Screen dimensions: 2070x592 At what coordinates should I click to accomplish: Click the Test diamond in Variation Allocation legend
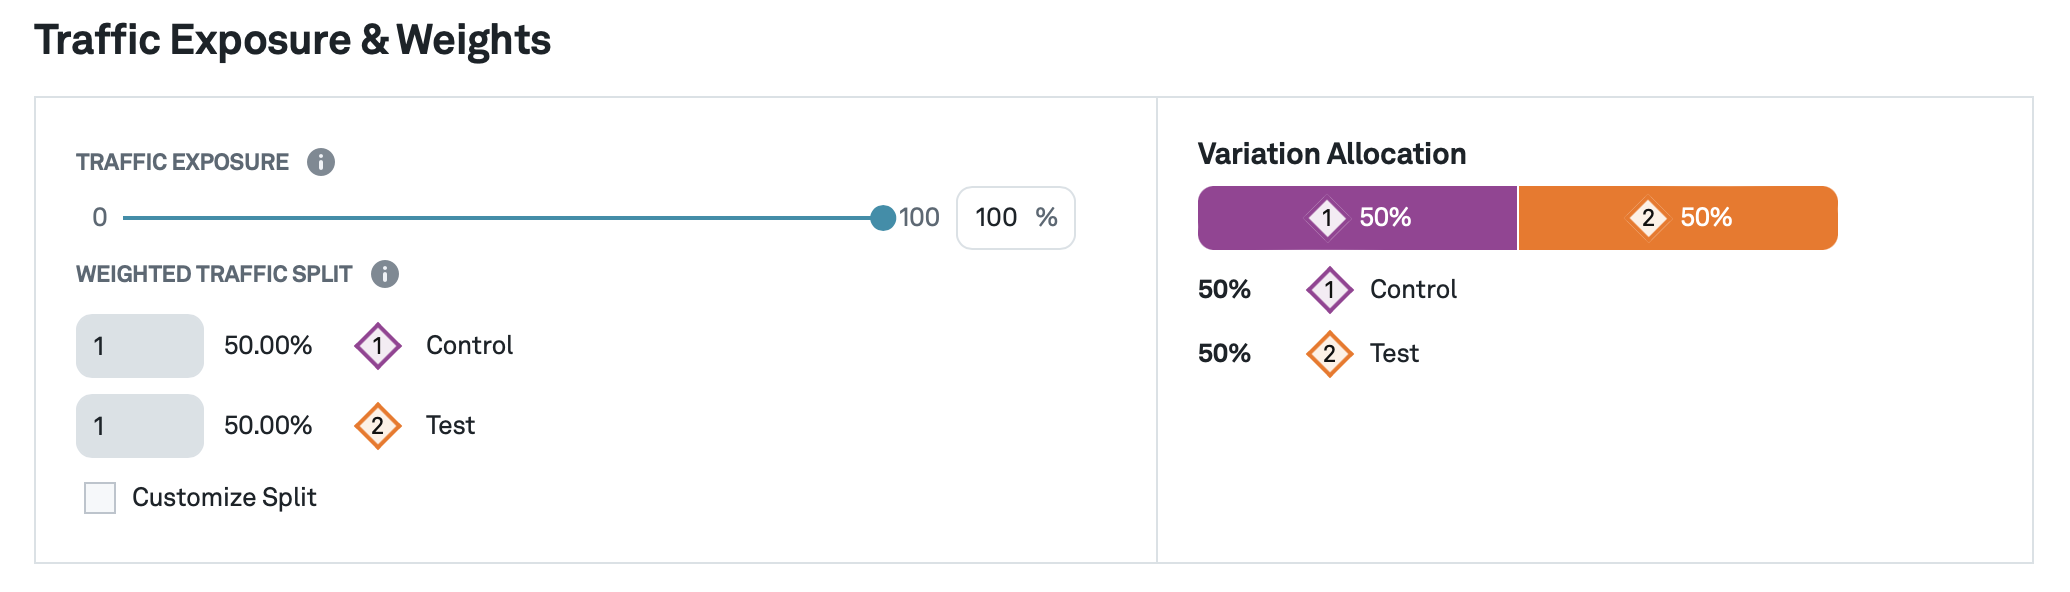(x=1330, y=353)
